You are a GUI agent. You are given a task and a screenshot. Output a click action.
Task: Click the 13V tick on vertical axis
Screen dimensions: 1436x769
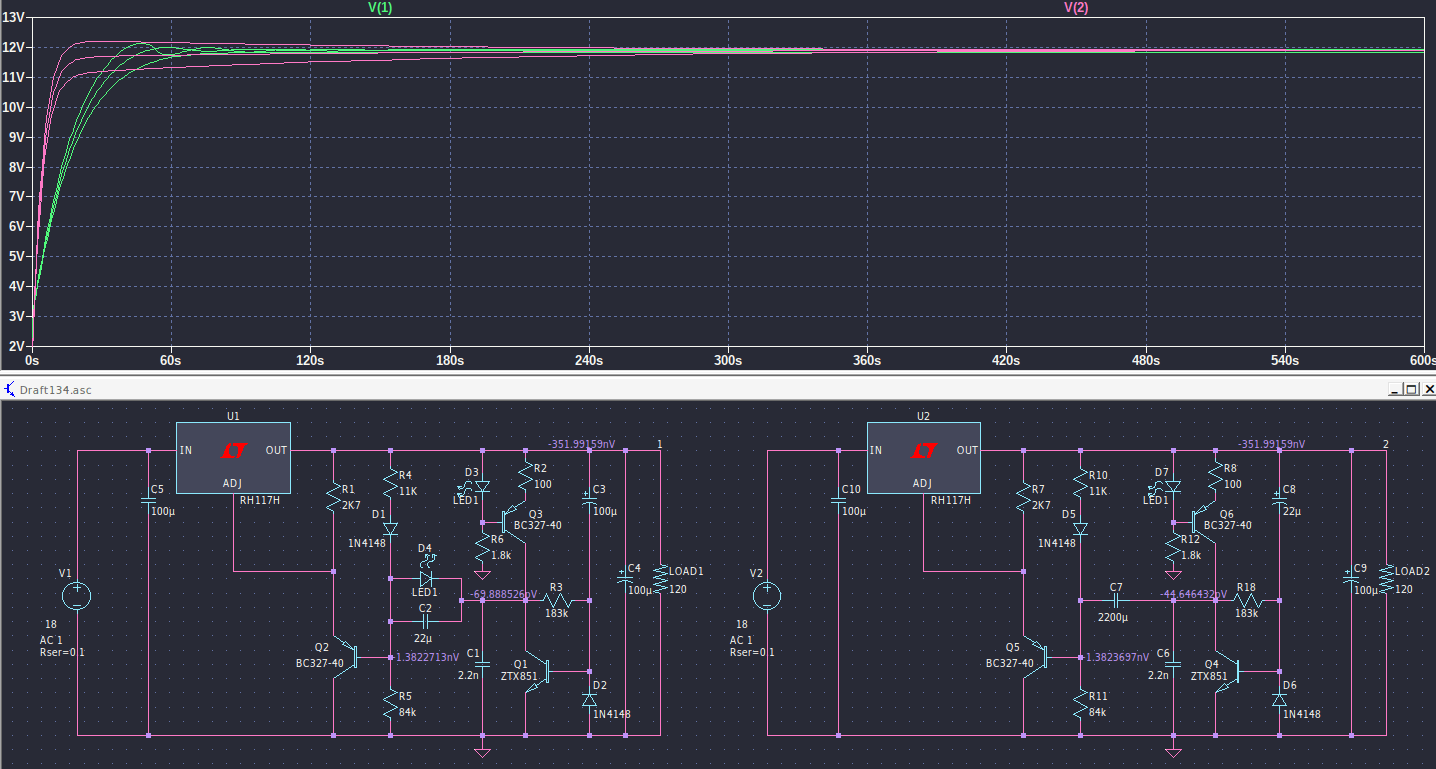(12, 17)
